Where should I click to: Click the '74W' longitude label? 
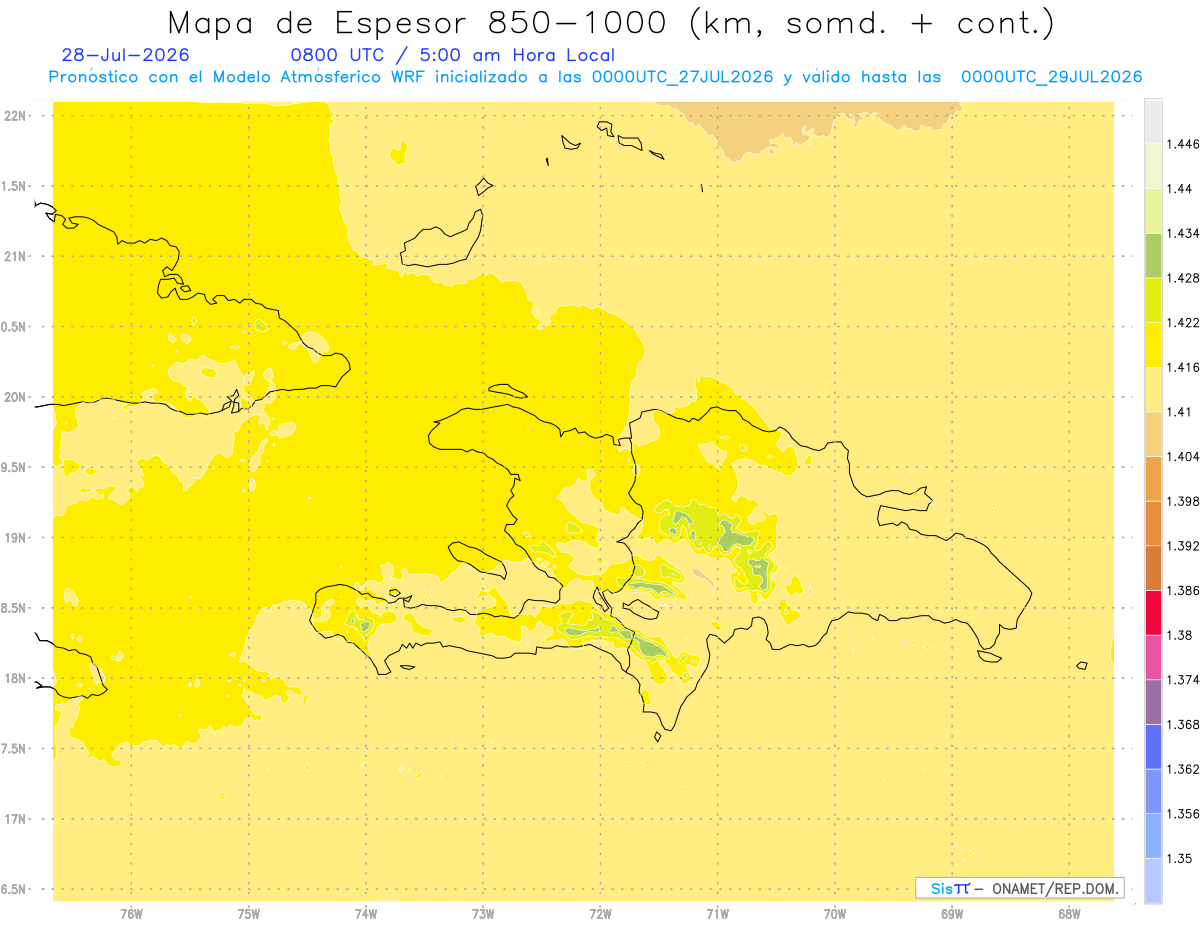coord(366,914)
